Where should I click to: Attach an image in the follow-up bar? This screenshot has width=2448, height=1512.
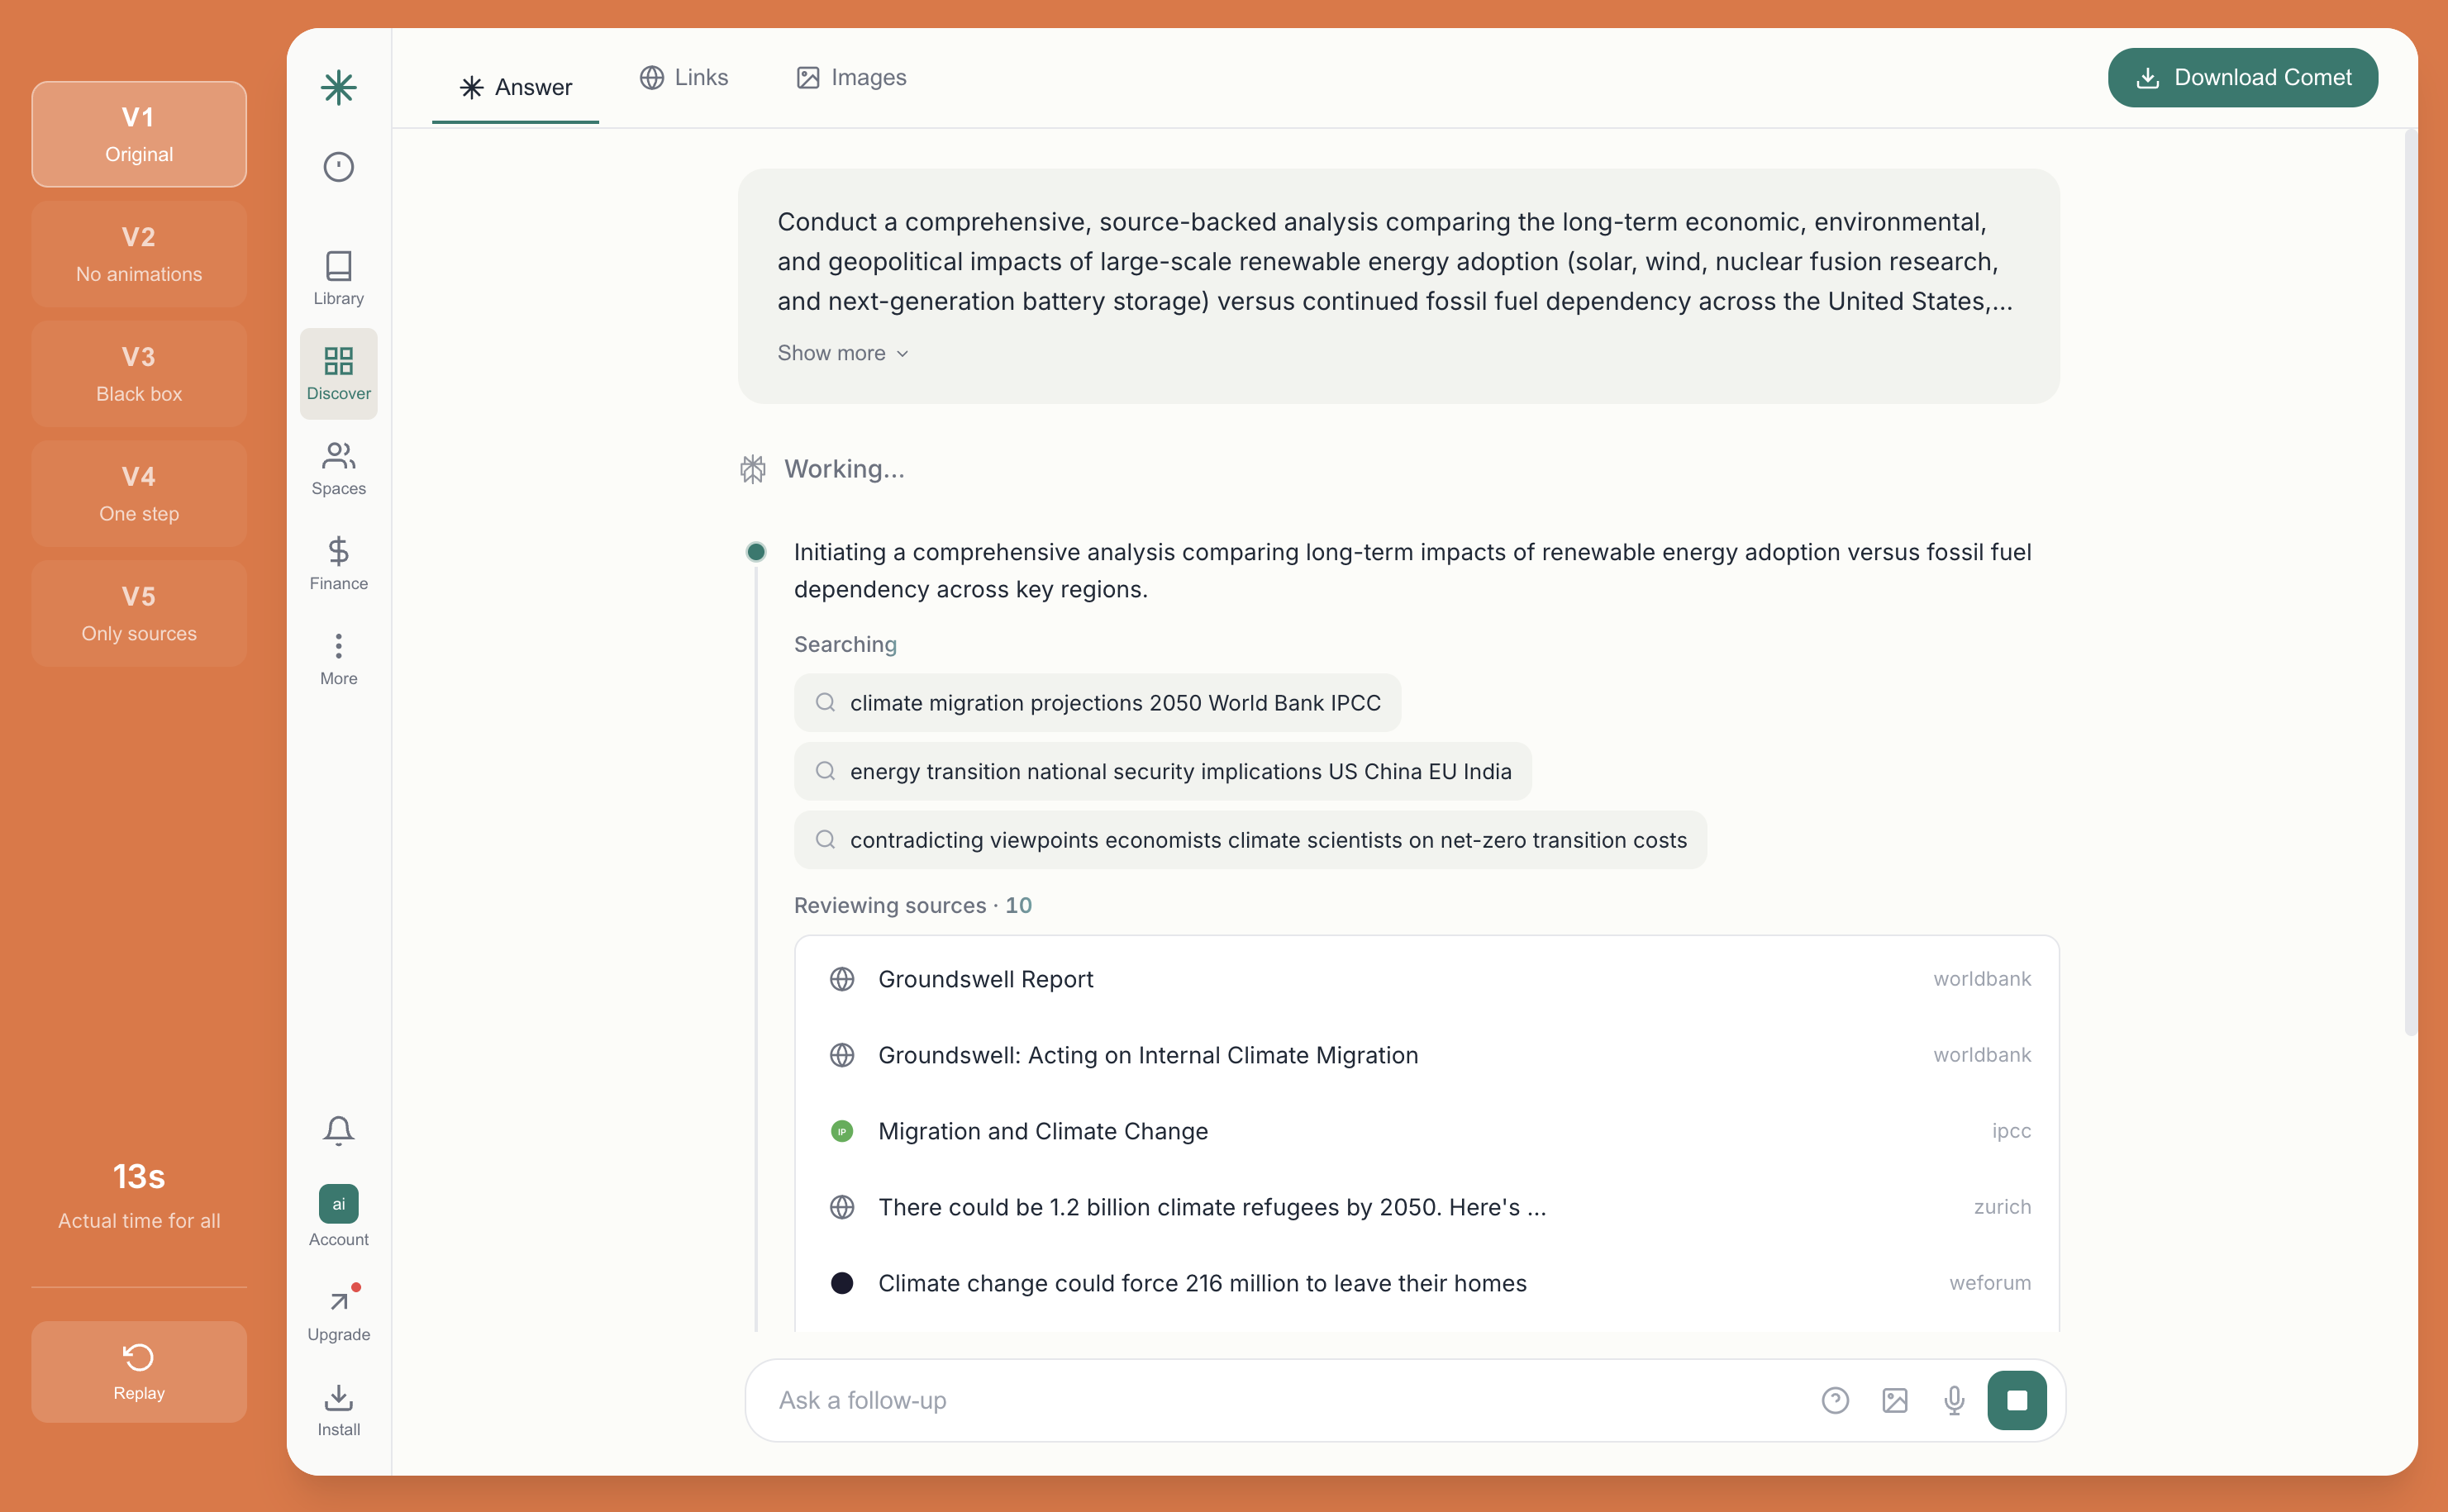coord(1895,1400)
